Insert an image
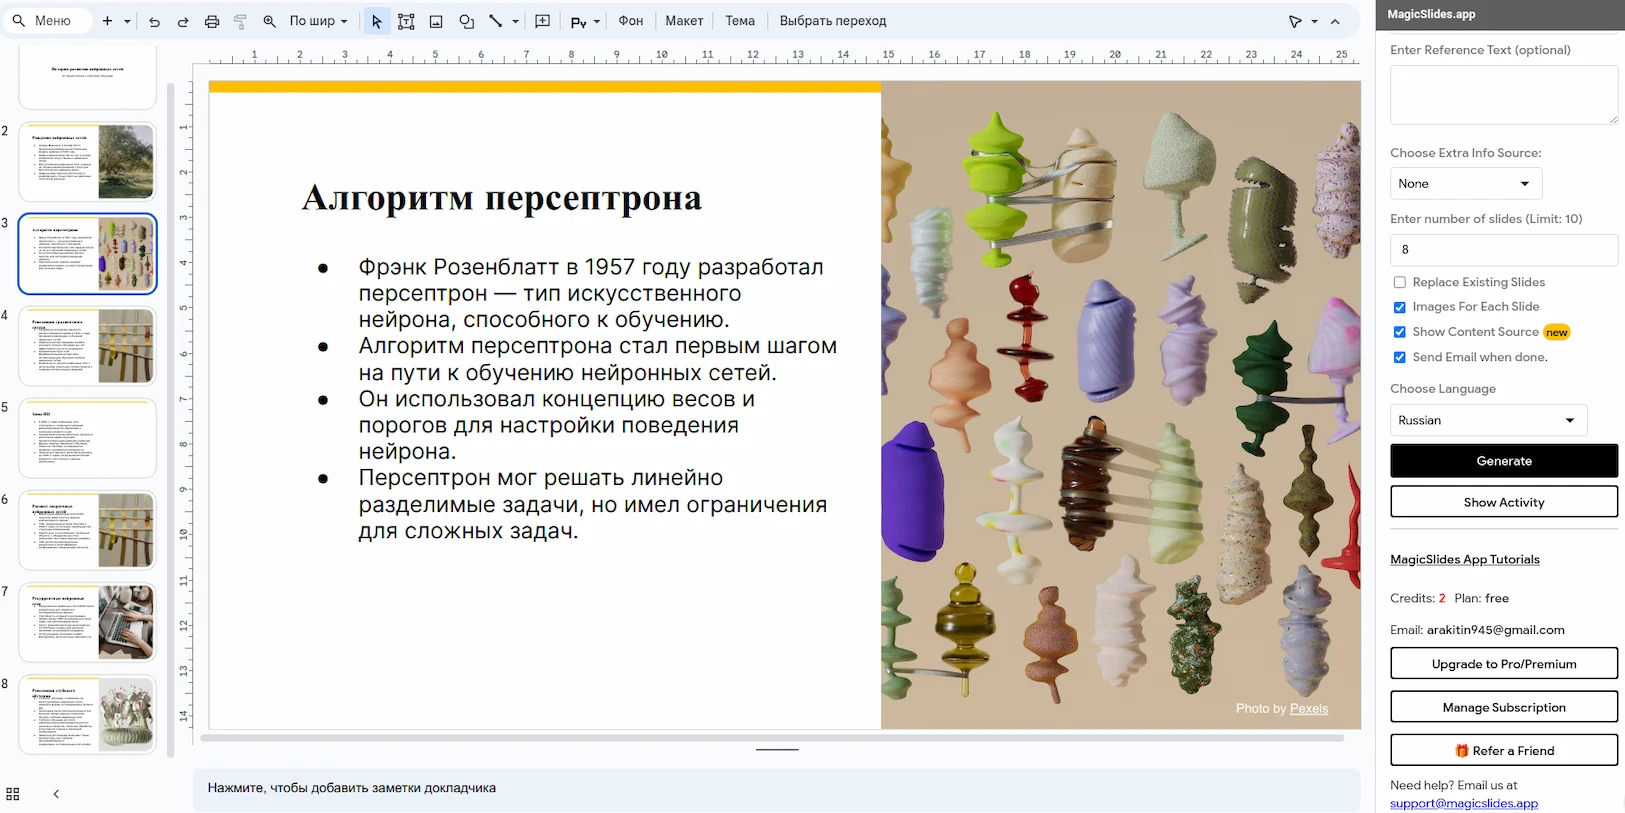 (436, 21)
